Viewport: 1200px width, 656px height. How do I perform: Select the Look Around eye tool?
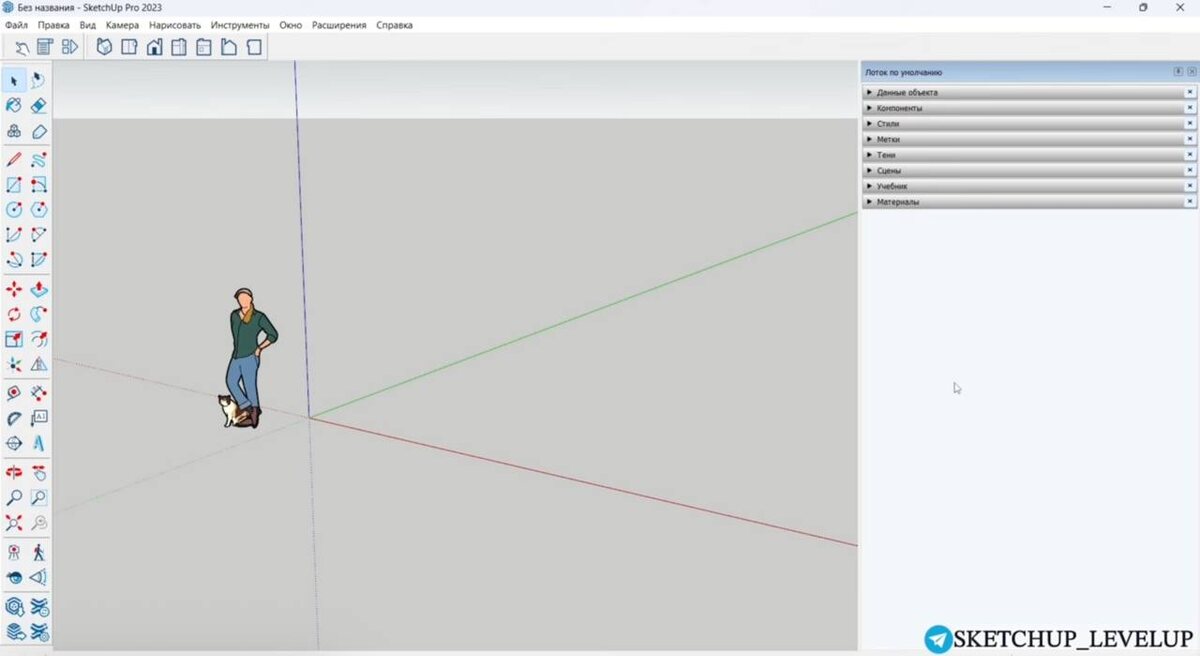click(14, 577)
